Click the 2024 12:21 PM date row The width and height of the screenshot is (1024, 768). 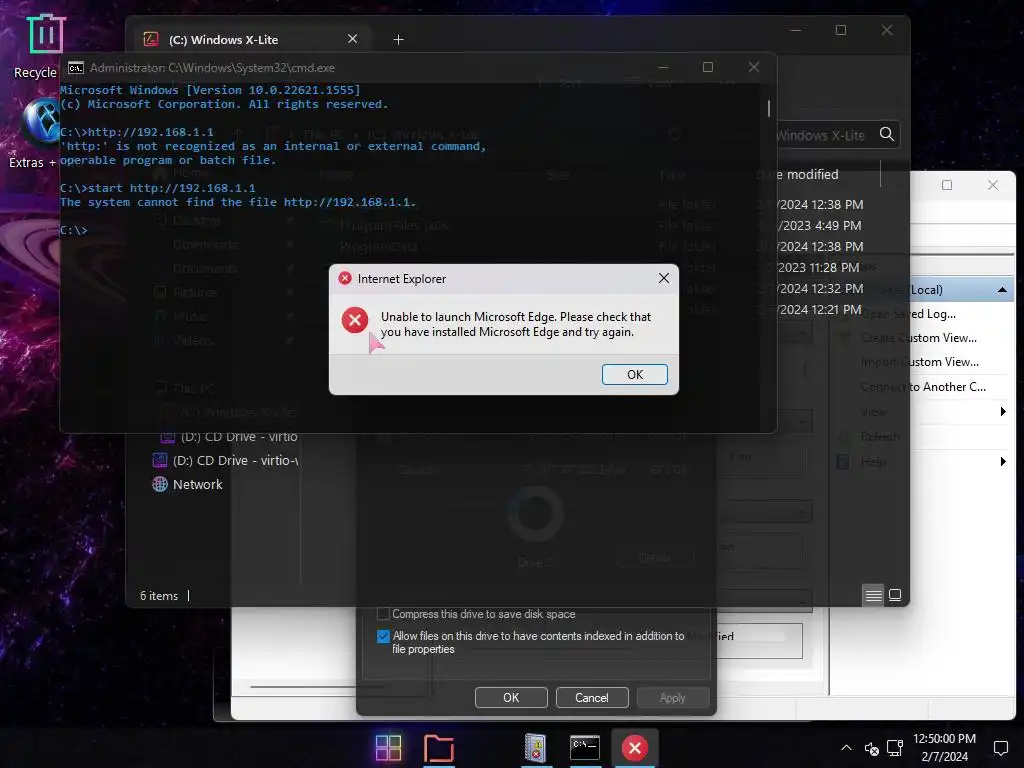(x=821, y=310)
